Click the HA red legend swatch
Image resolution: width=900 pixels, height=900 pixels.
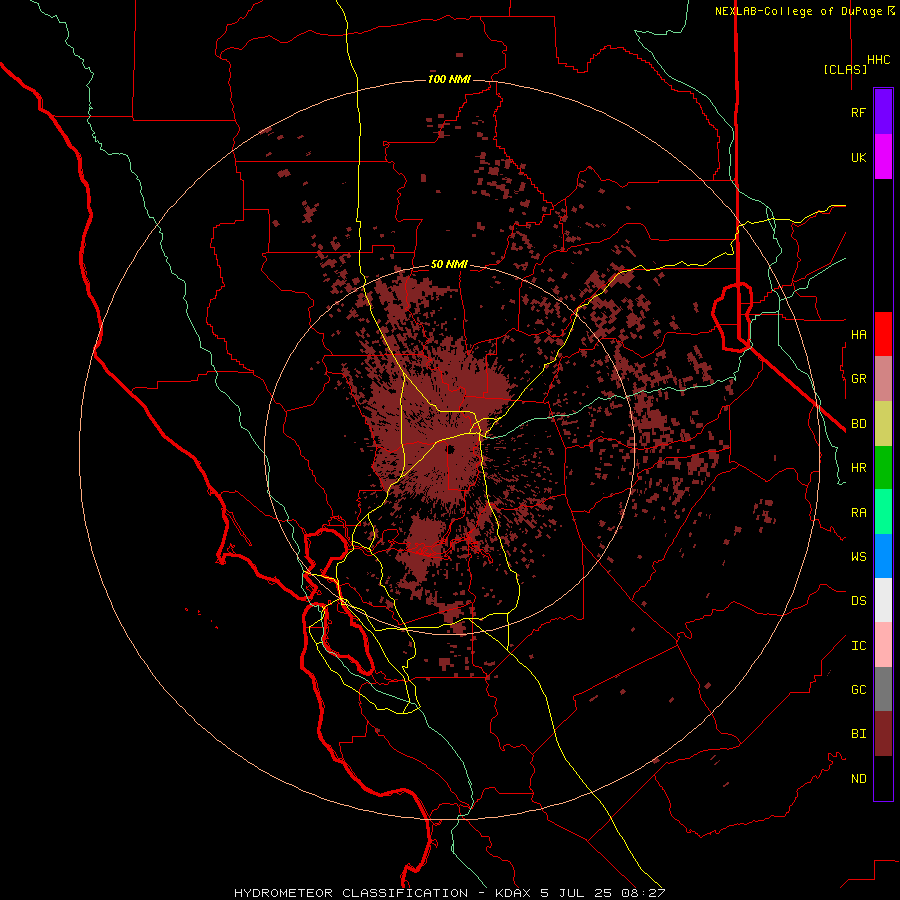pos(883,334)
